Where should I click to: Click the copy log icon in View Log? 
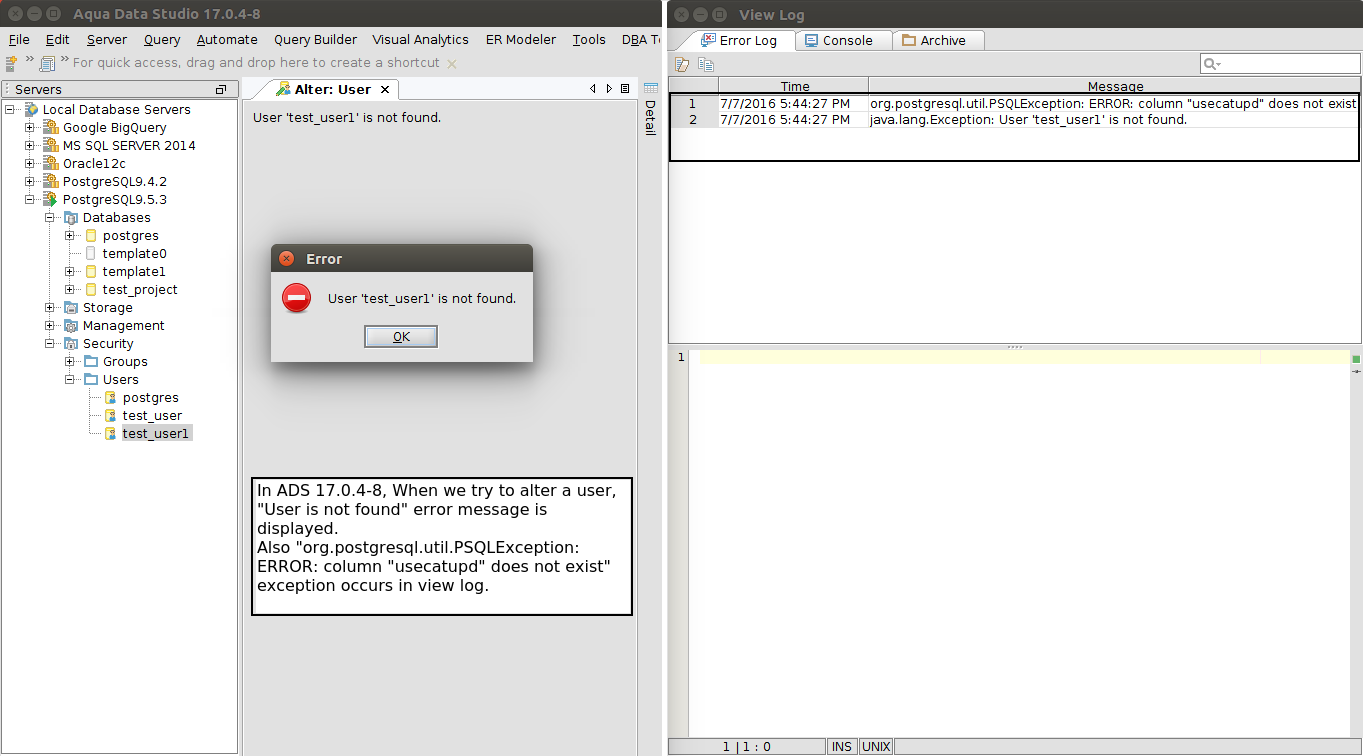click(706, 65)
